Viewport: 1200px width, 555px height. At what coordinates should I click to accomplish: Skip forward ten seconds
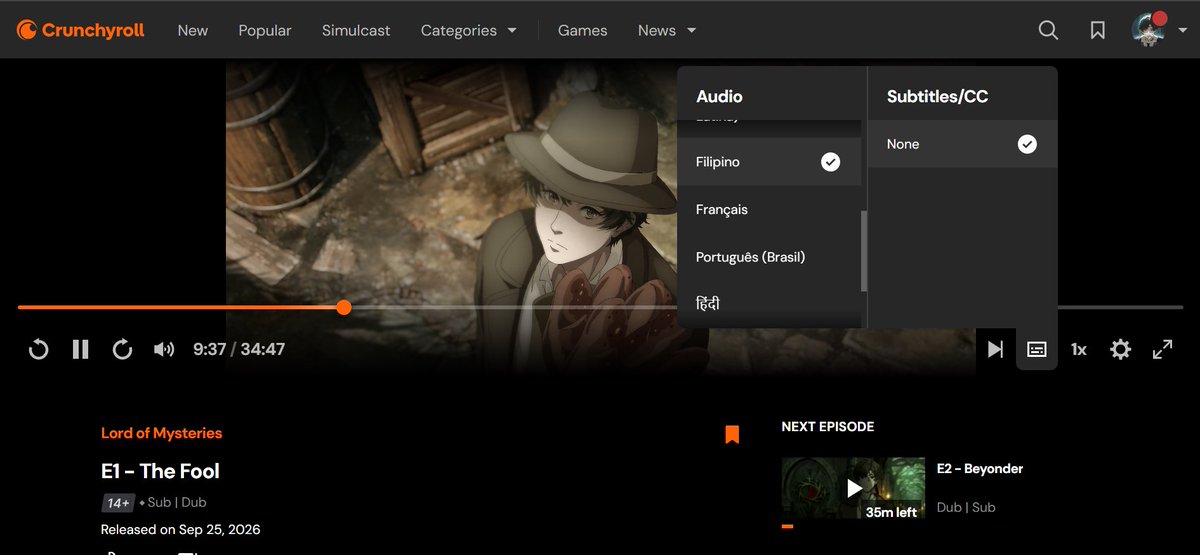[122, 349]
